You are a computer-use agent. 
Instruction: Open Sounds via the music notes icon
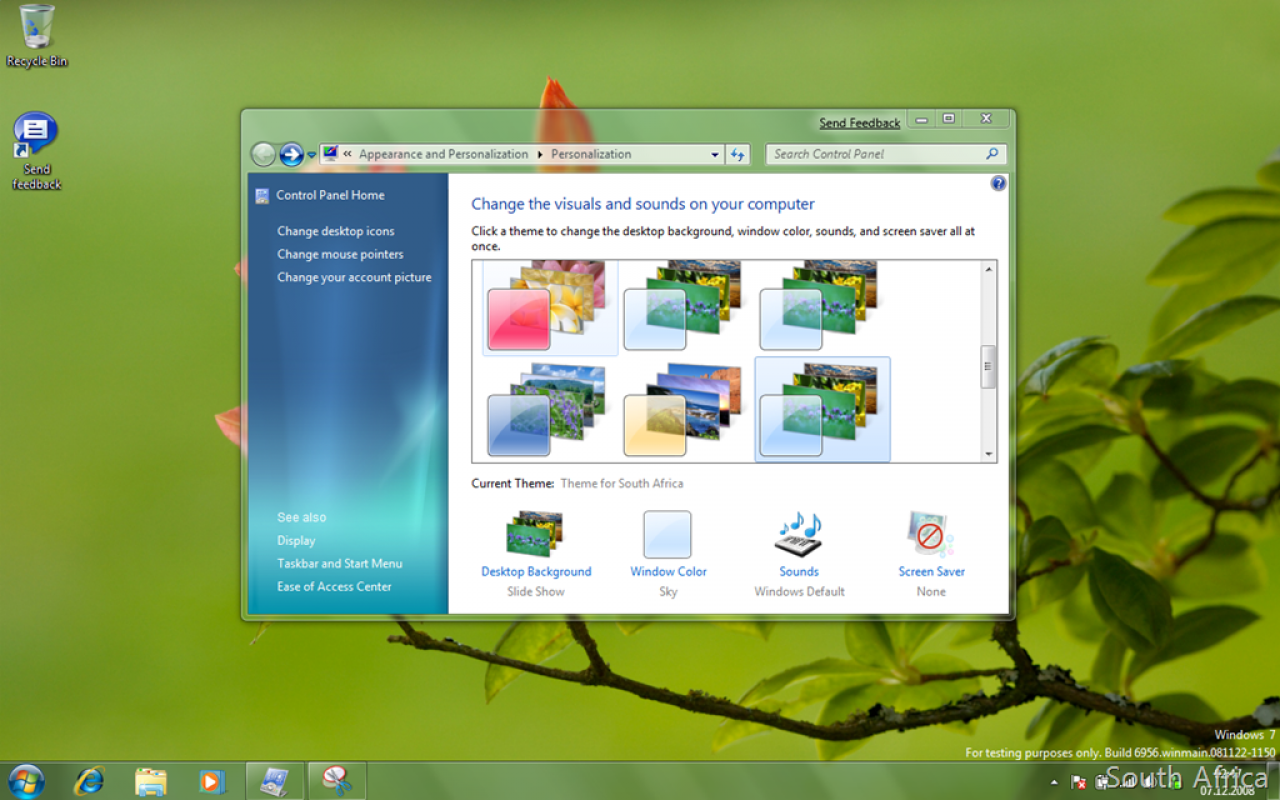point(799,534)
